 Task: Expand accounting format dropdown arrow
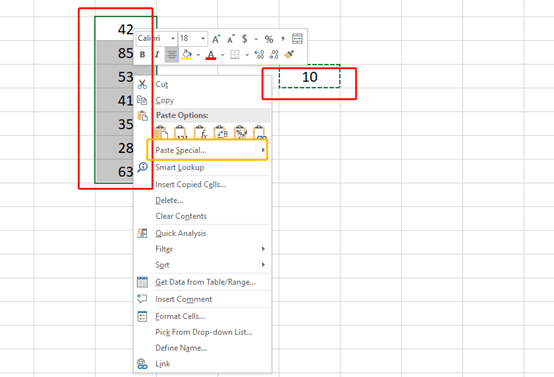pyautogui.click(x=256, y=39)
